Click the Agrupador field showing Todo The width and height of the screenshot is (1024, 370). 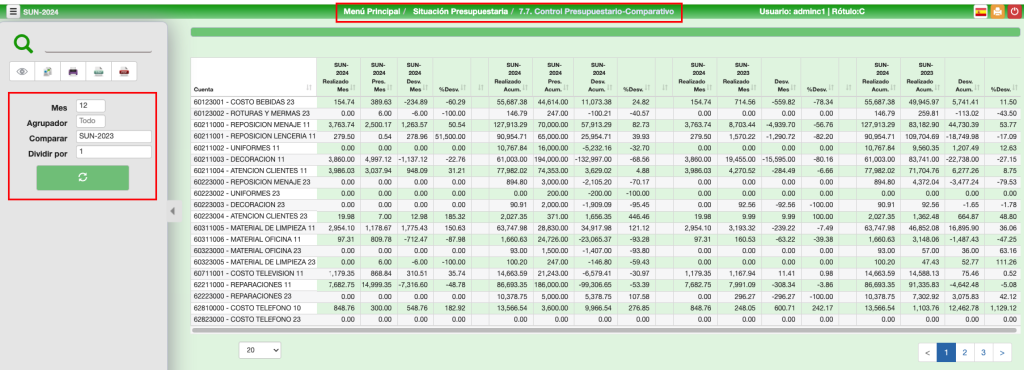91,121
